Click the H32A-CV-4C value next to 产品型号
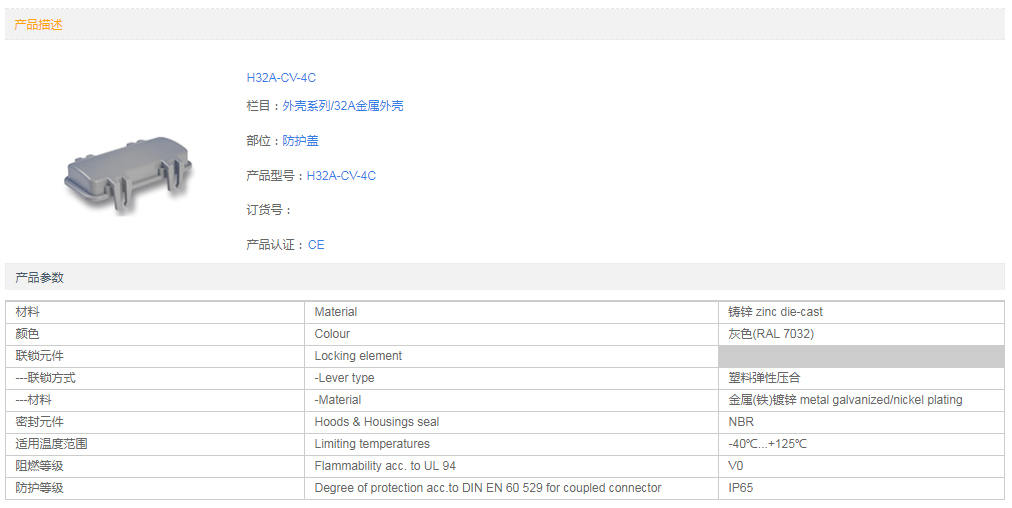This screenshot has width=1012, height=508. click(341, 176)
